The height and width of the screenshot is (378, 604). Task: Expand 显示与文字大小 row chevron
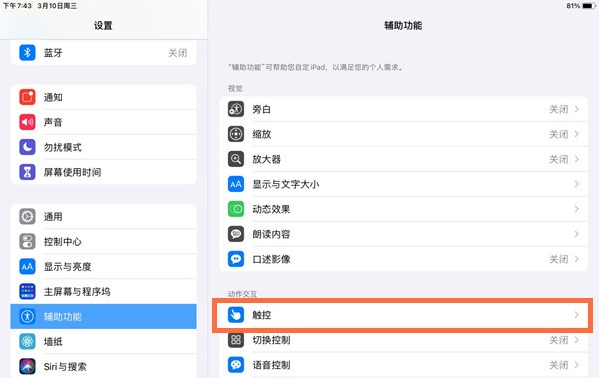[x=577, y=184]
